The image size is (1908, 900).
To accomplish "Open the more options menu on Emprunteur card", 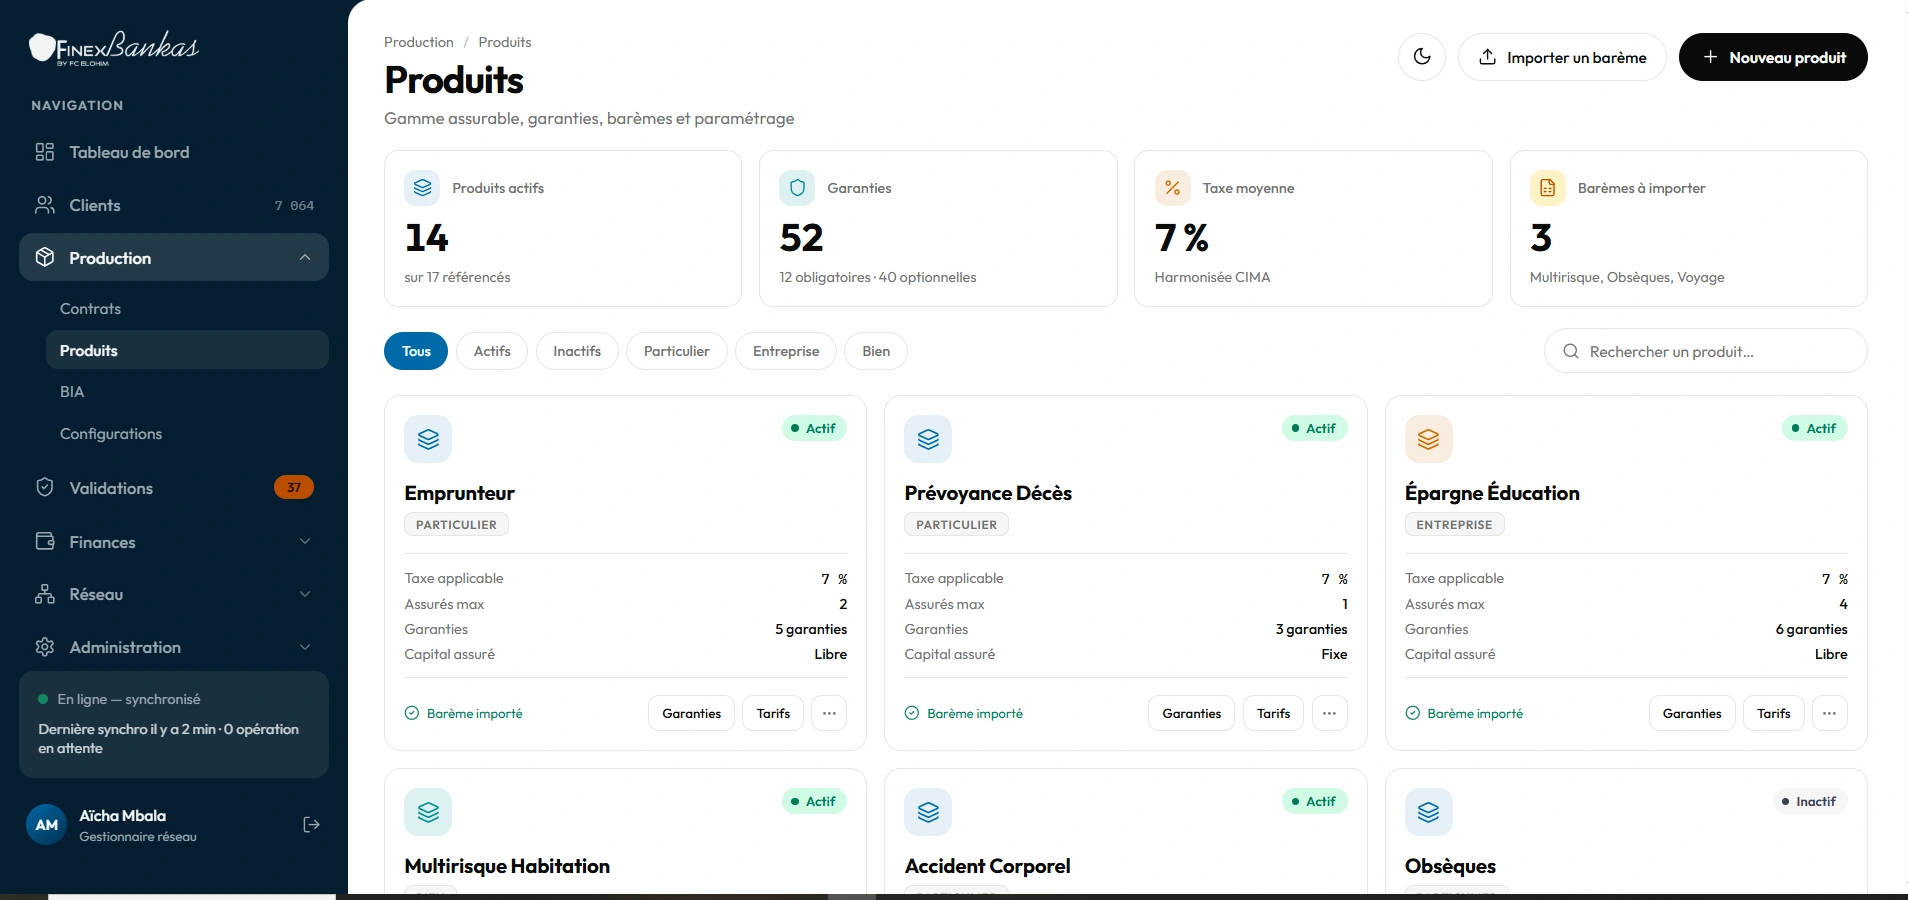I will 829,713.
